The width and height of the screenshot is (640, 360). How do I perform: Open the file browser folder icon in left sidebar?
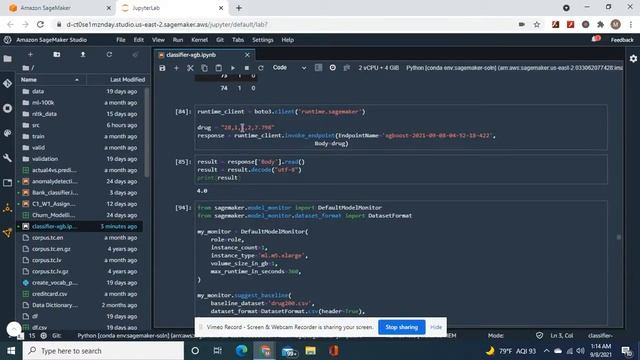coord(7,59)
